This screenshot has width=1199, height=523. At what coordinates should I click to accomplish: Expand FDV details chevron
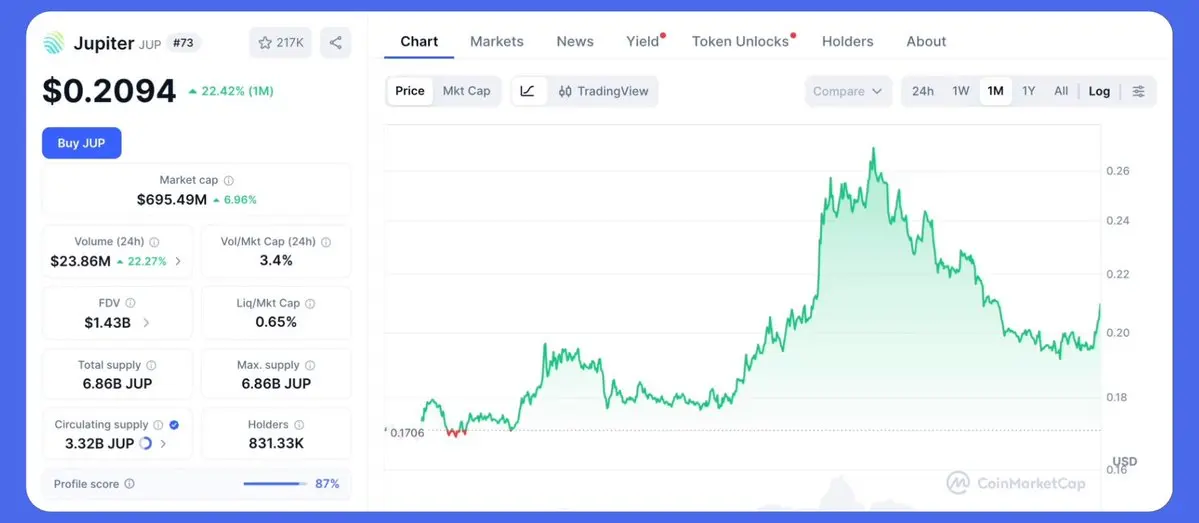click(x=146, y=323)
